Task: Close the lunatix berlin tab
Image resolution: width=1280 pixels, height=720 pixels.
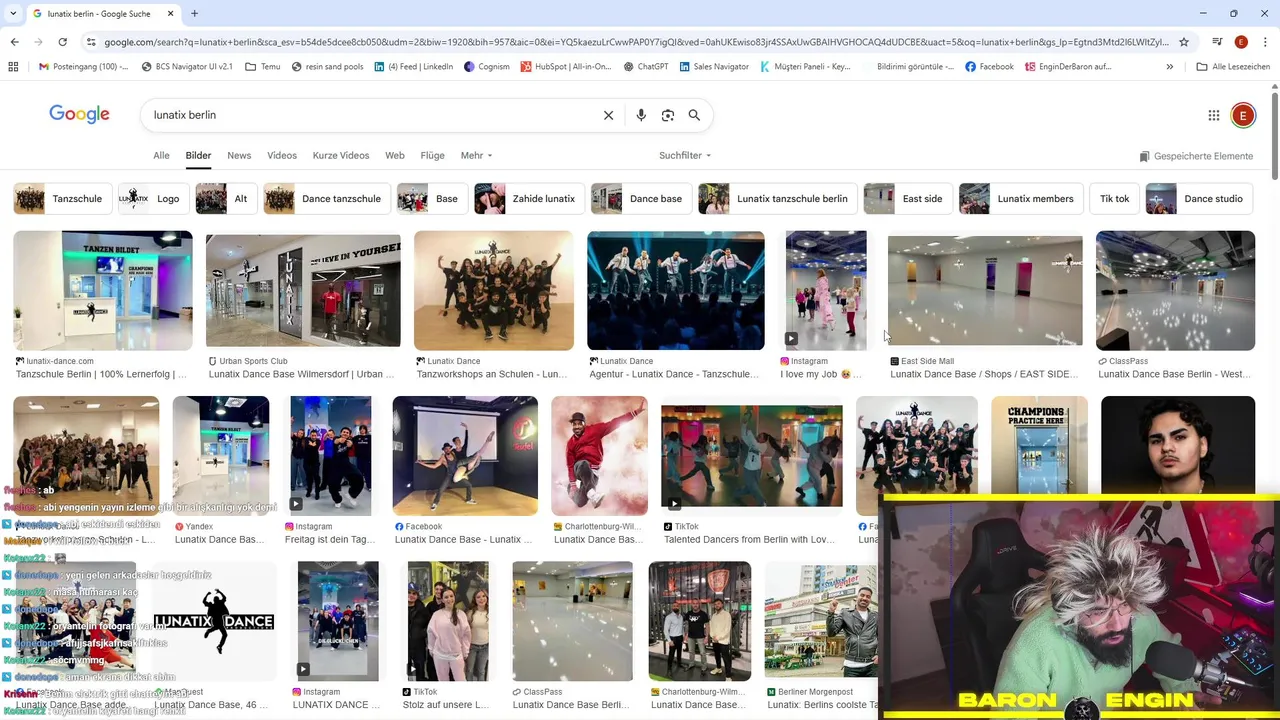Action: pos(171,14)
